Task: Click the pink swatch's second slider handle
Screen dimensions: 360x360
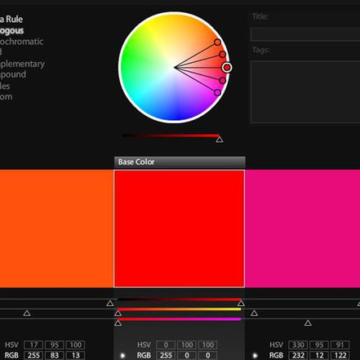Action: click(254, 313)
